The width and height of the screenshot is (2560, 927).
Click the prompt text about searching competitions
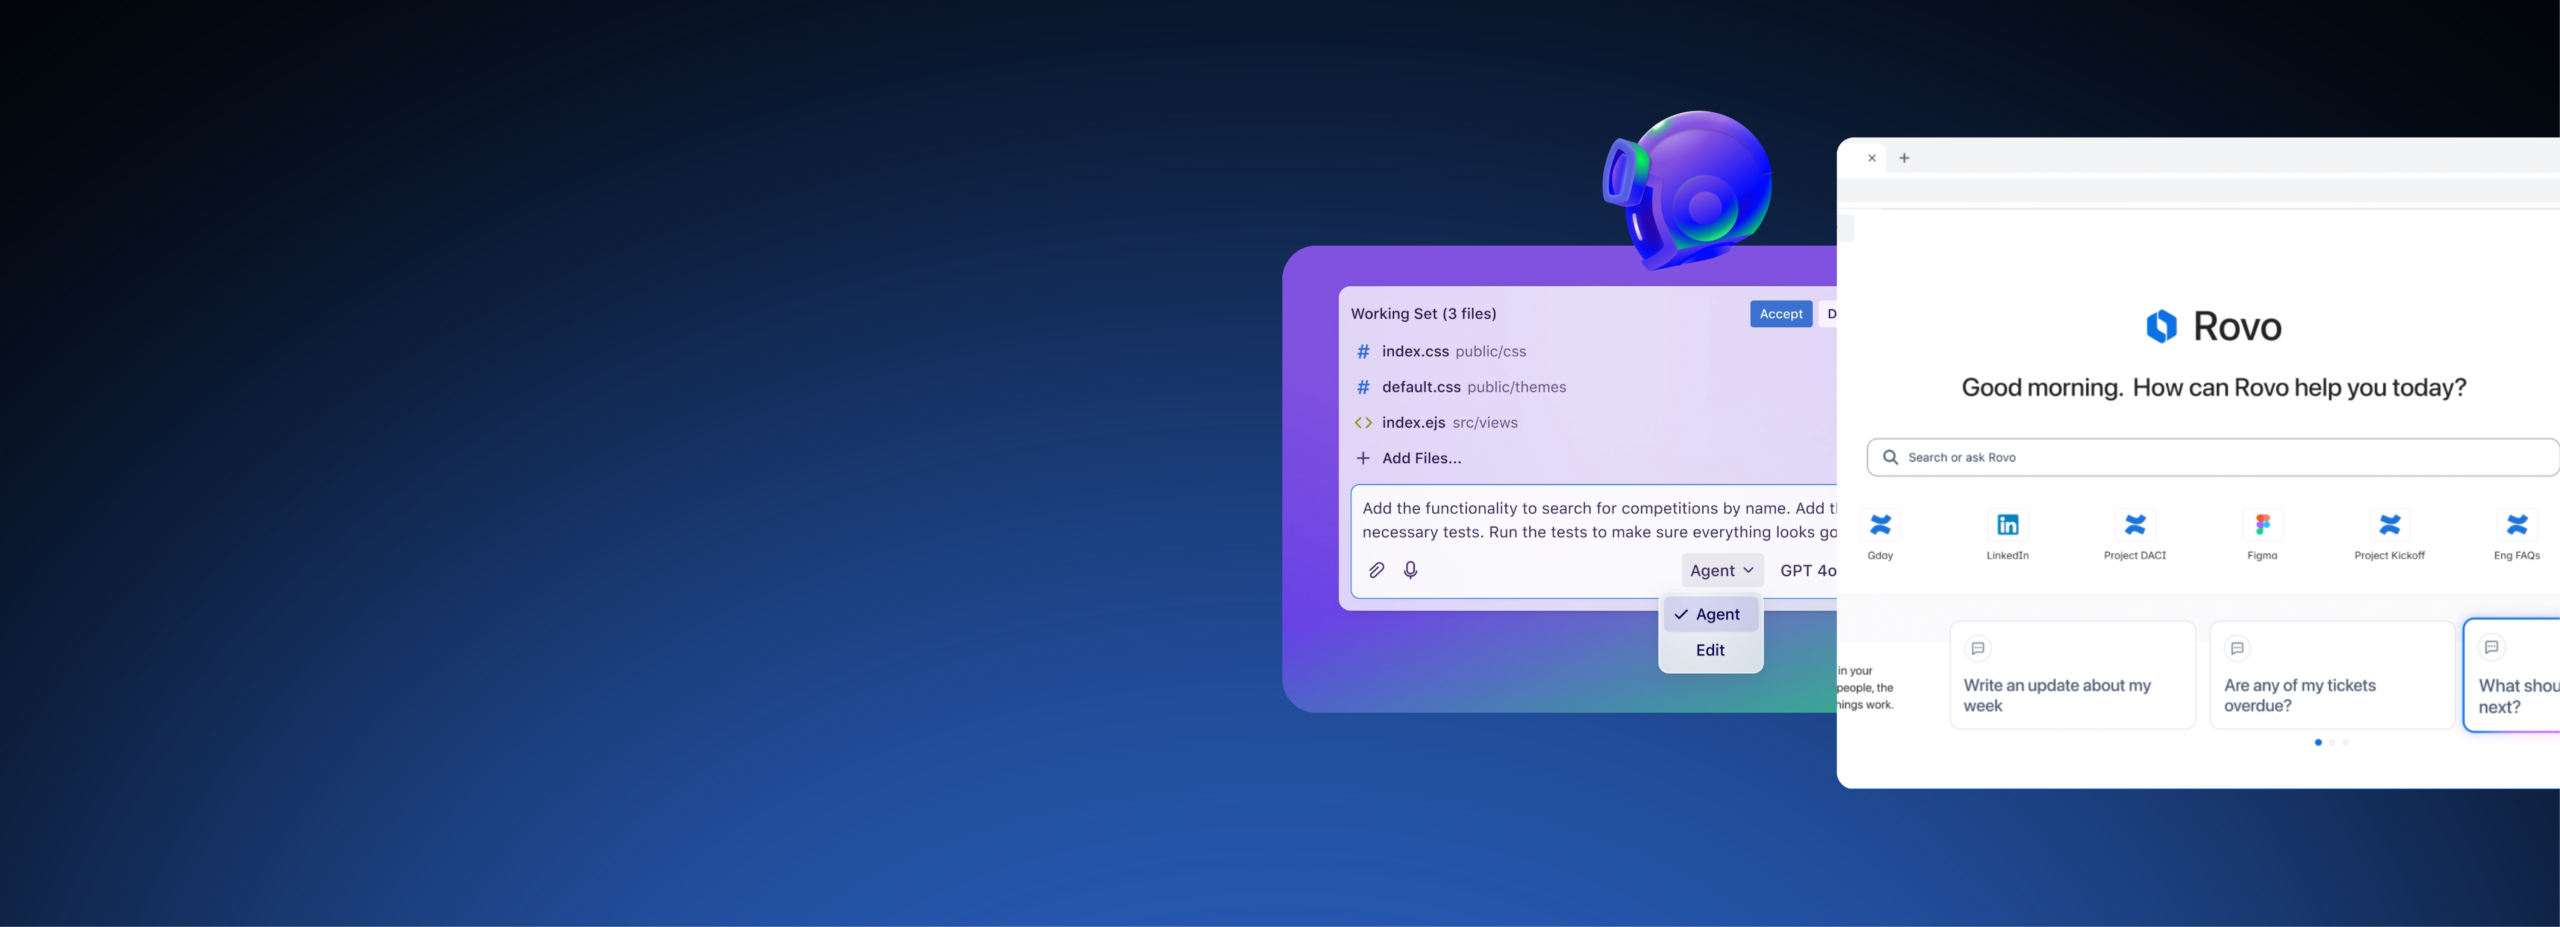[x=1599, y=520]
